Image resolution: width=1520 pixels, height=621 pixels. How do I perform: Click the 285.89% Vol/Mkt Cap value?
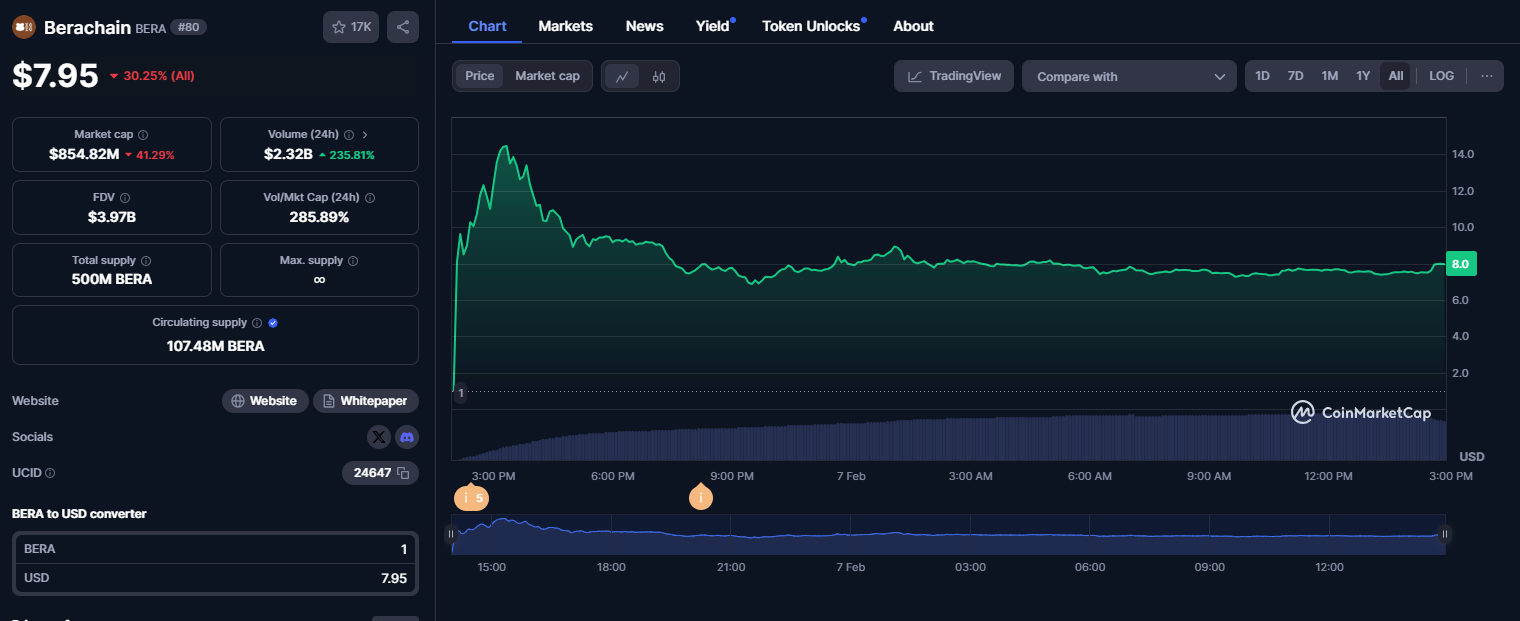[319, 217]
